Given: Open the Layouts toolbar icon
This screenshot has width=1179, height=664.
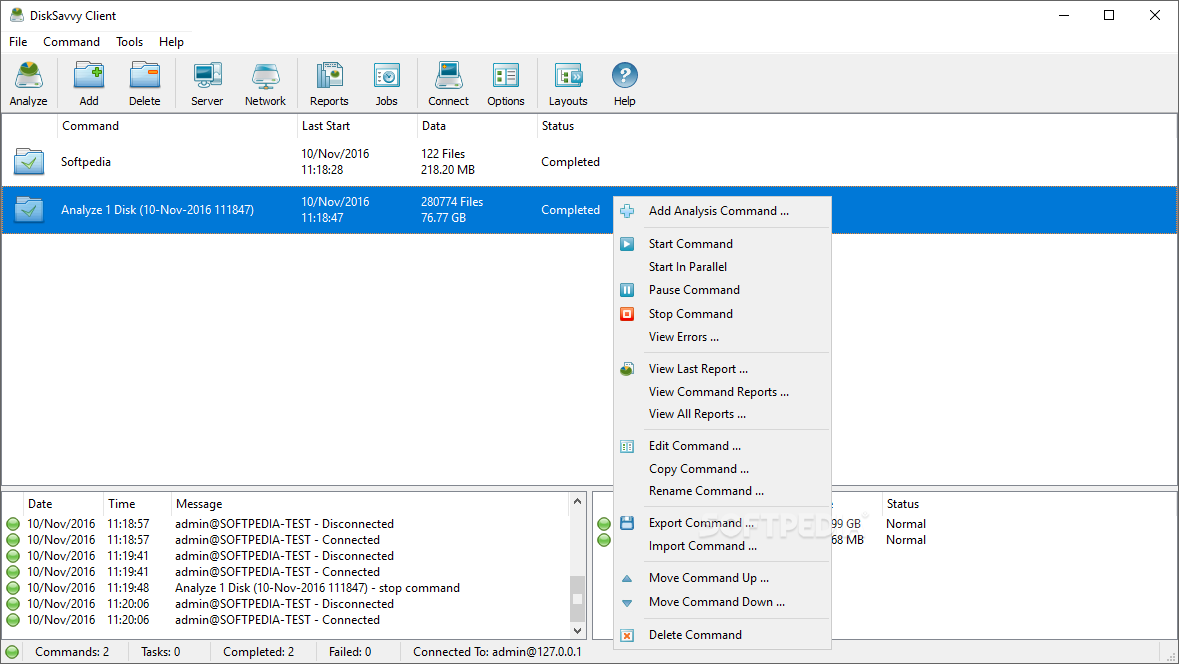Looking at the screenshot, I should 568,76.
